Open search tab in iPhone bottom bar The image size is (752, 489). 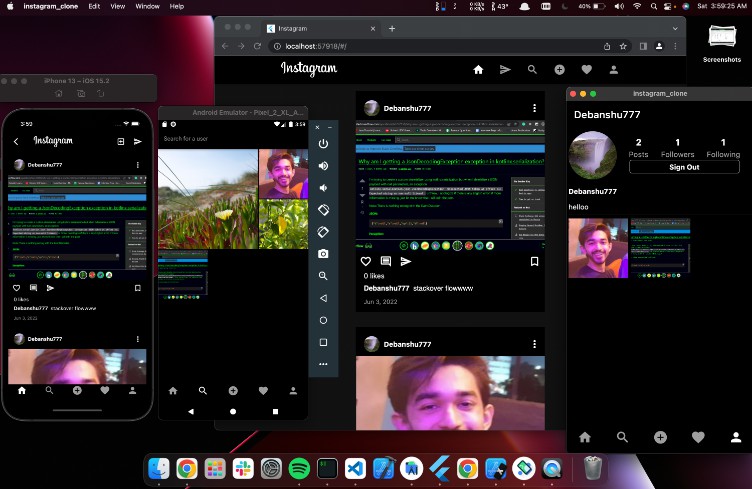tap(49, 391)
